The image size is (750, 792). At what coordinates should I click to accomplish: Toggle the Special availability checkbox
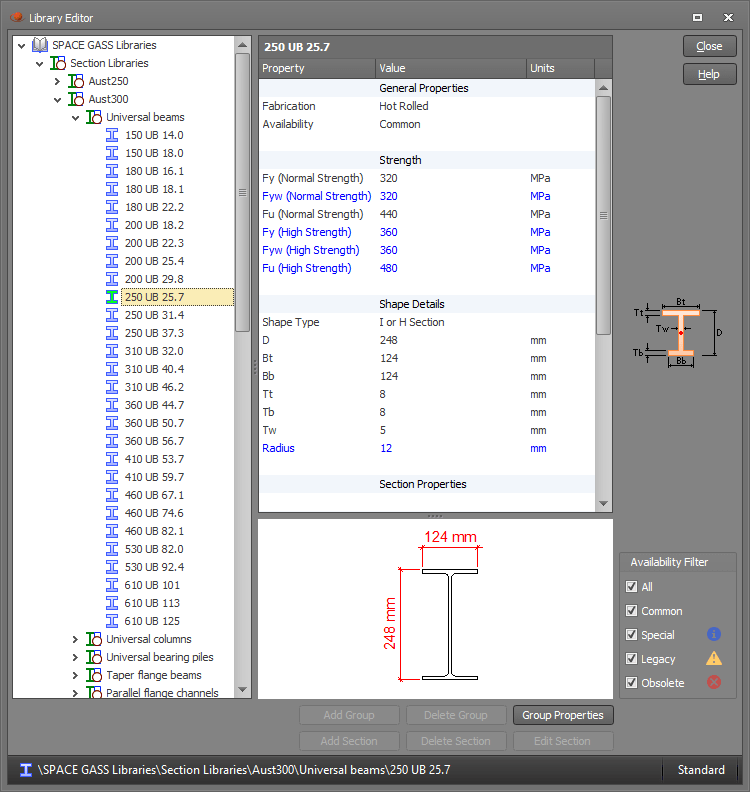tap(631, 634)
